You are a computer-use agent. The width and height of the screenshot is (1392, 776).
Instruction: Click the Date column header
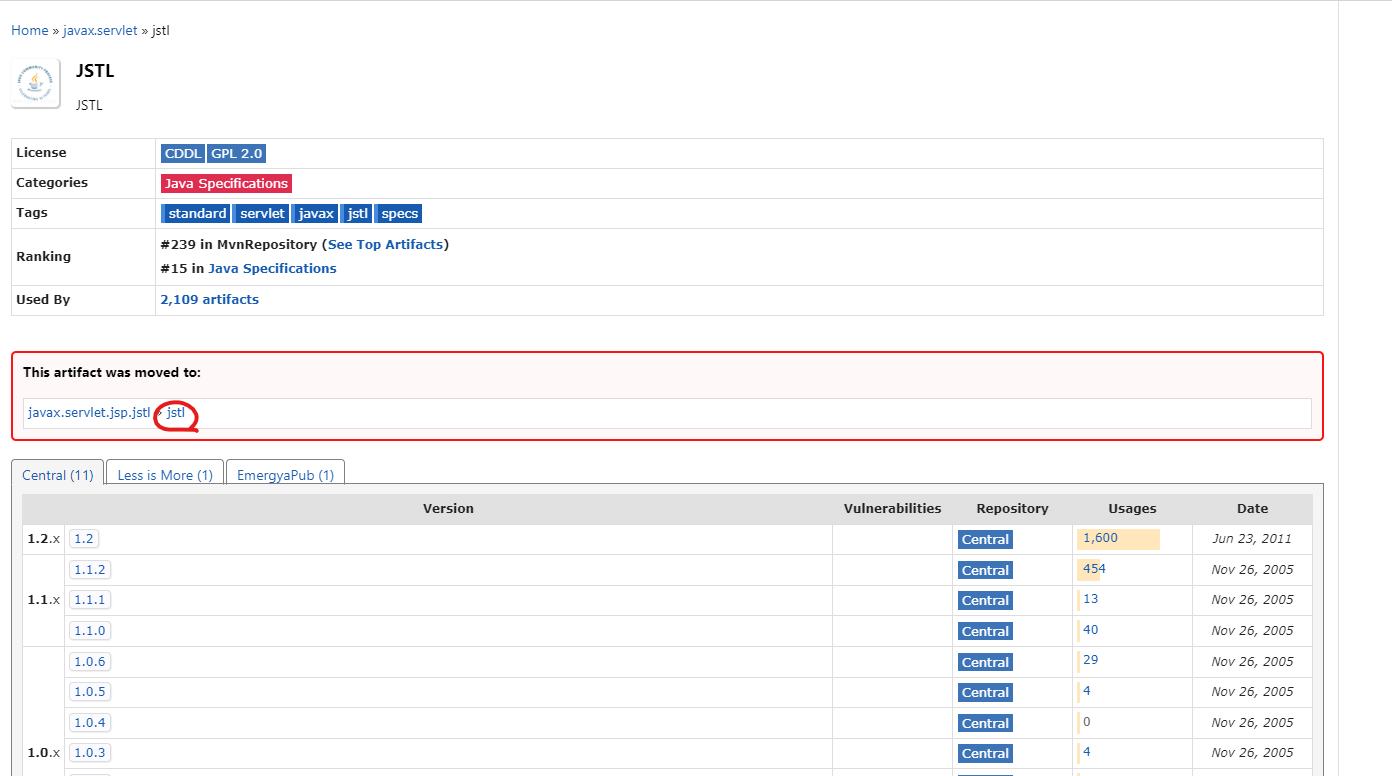click(1252, 508)
